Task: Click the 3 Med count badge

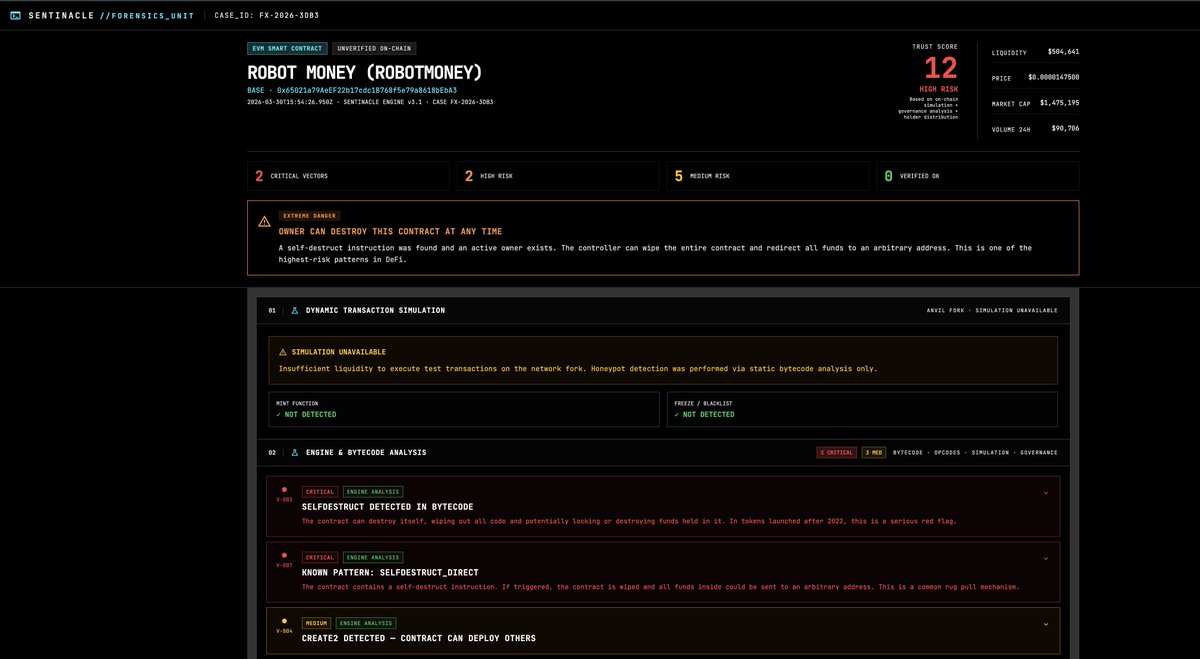Action: coord(873,452)
